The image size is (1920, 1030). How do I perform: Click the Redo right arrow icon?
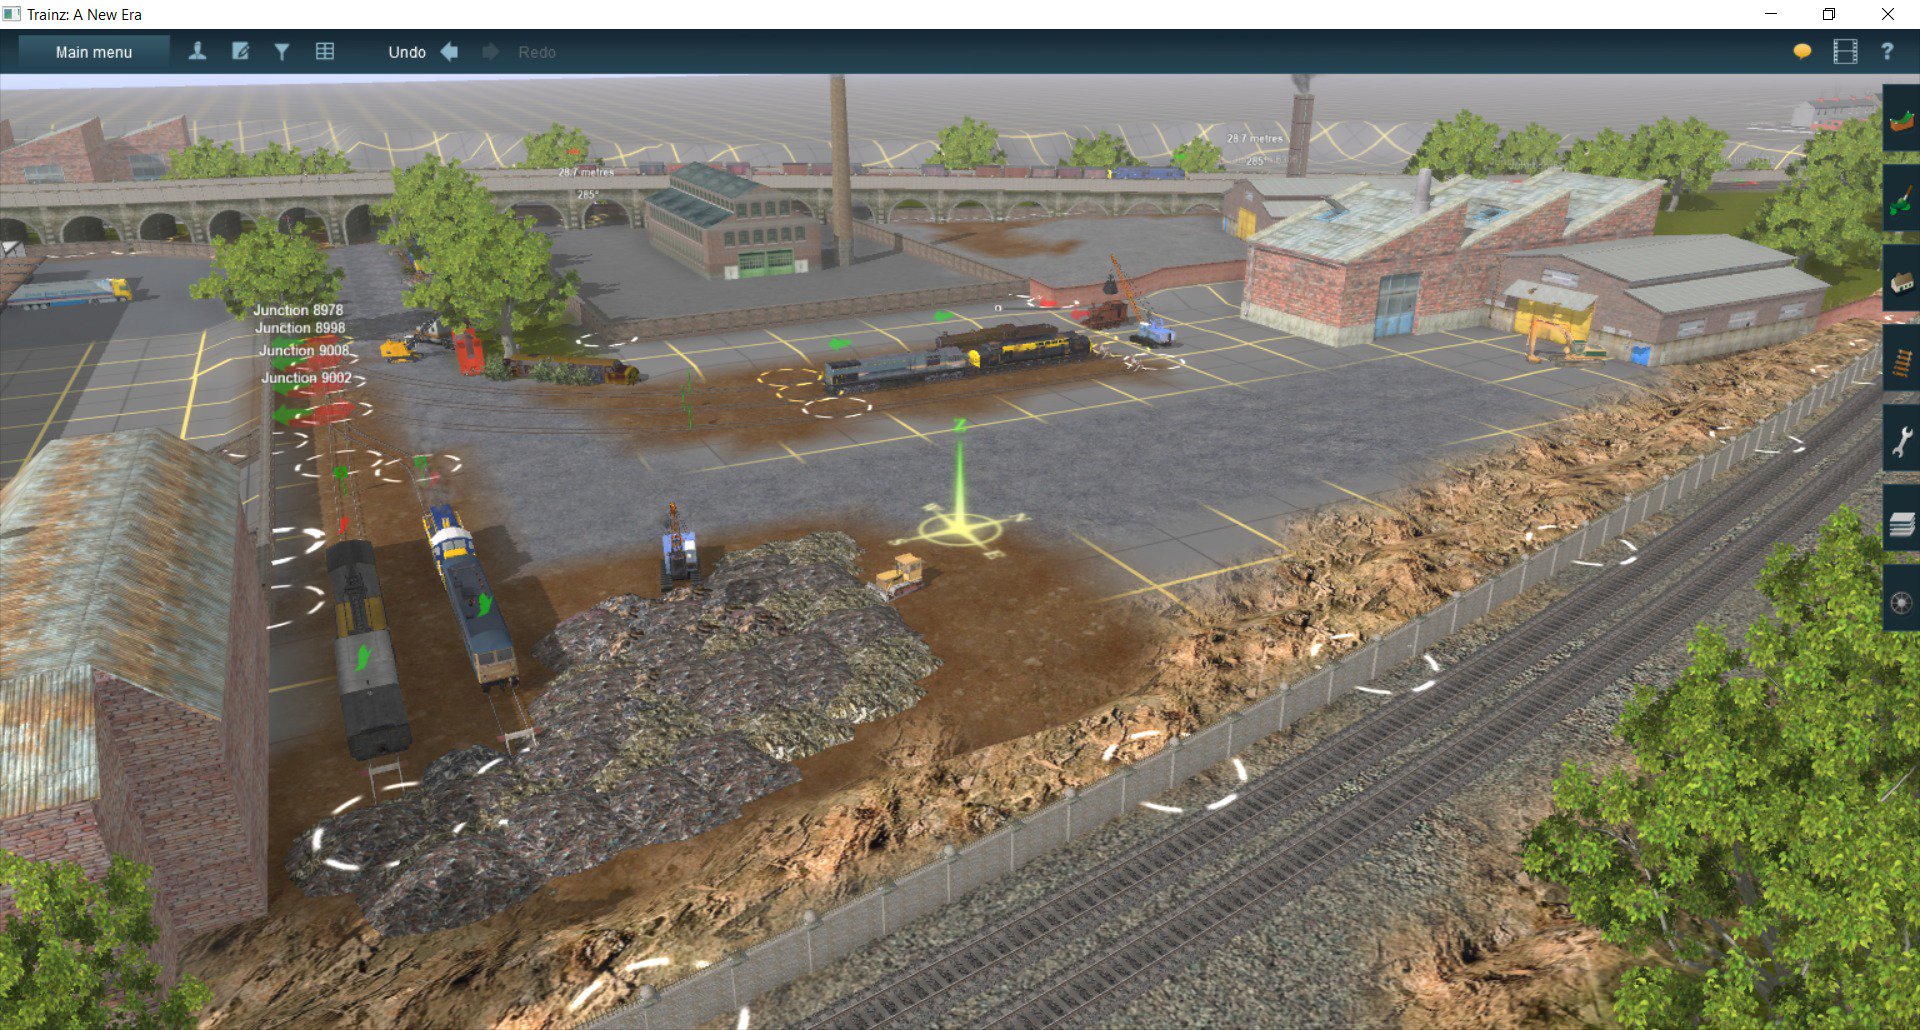tap(490, 52)
